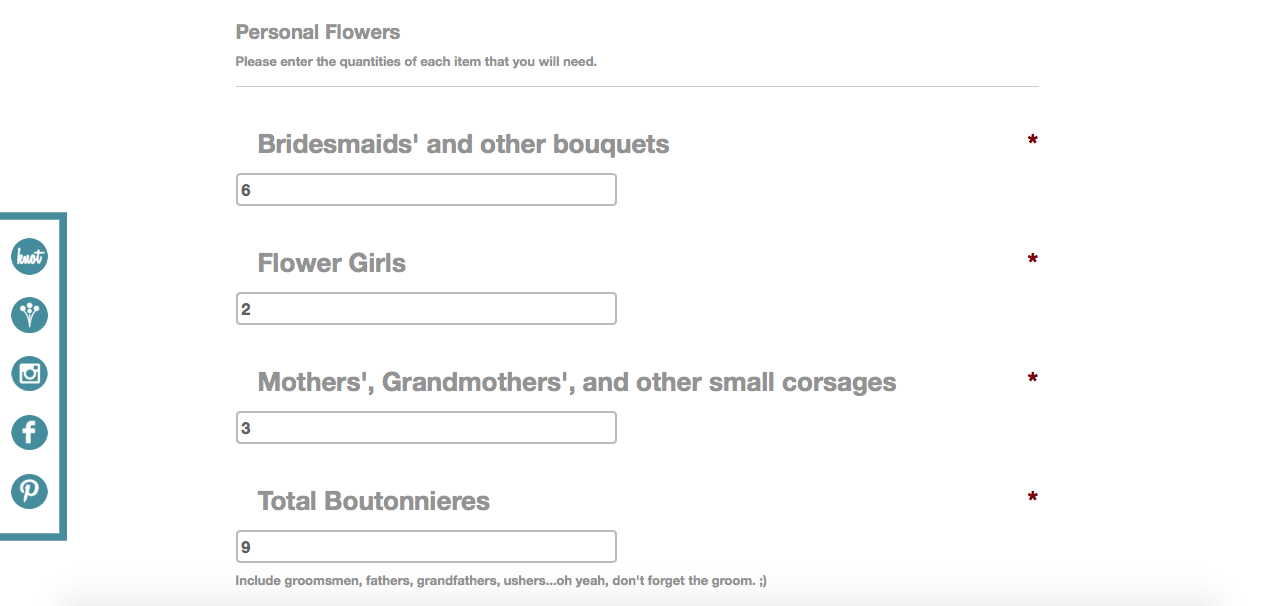Click the "Flower Girls" field label
Viewport: 1275px width, 606px height.
point(331,263)
